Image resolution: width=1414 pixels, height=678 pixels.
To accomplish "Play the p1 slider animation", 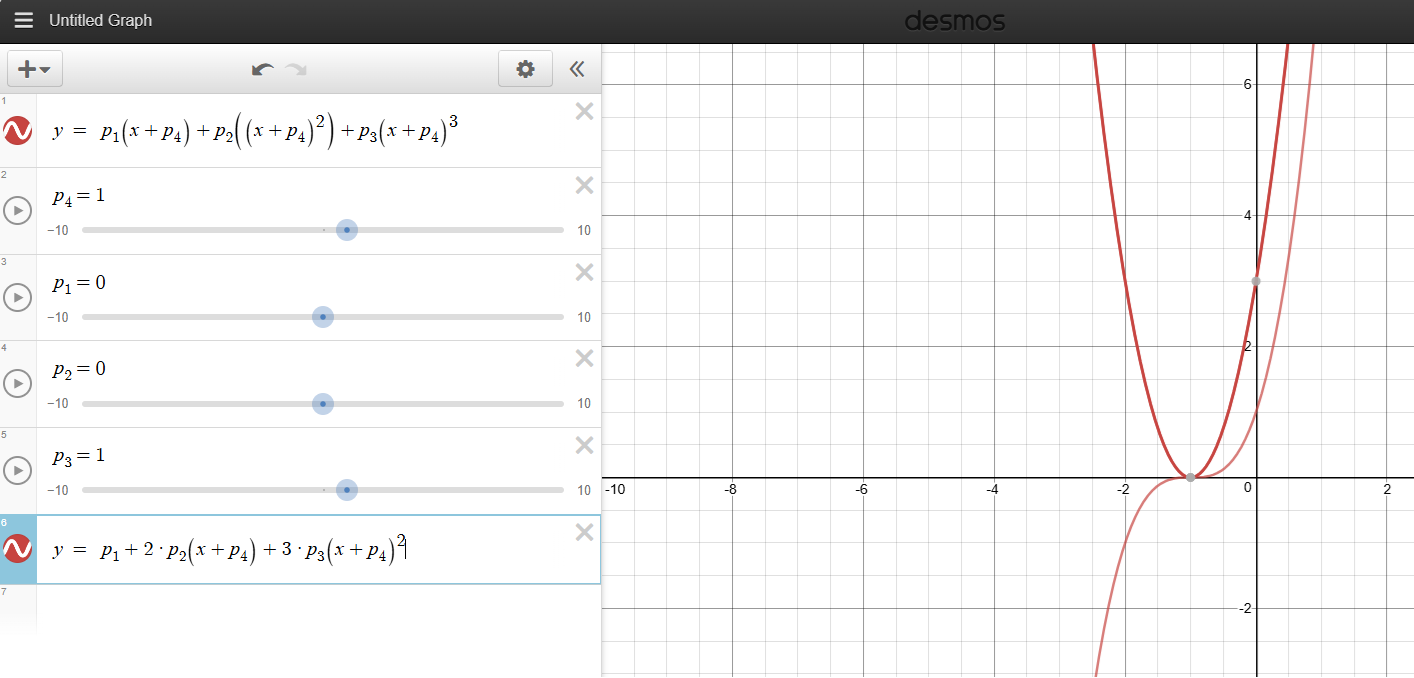I will (x=18, y=297).
